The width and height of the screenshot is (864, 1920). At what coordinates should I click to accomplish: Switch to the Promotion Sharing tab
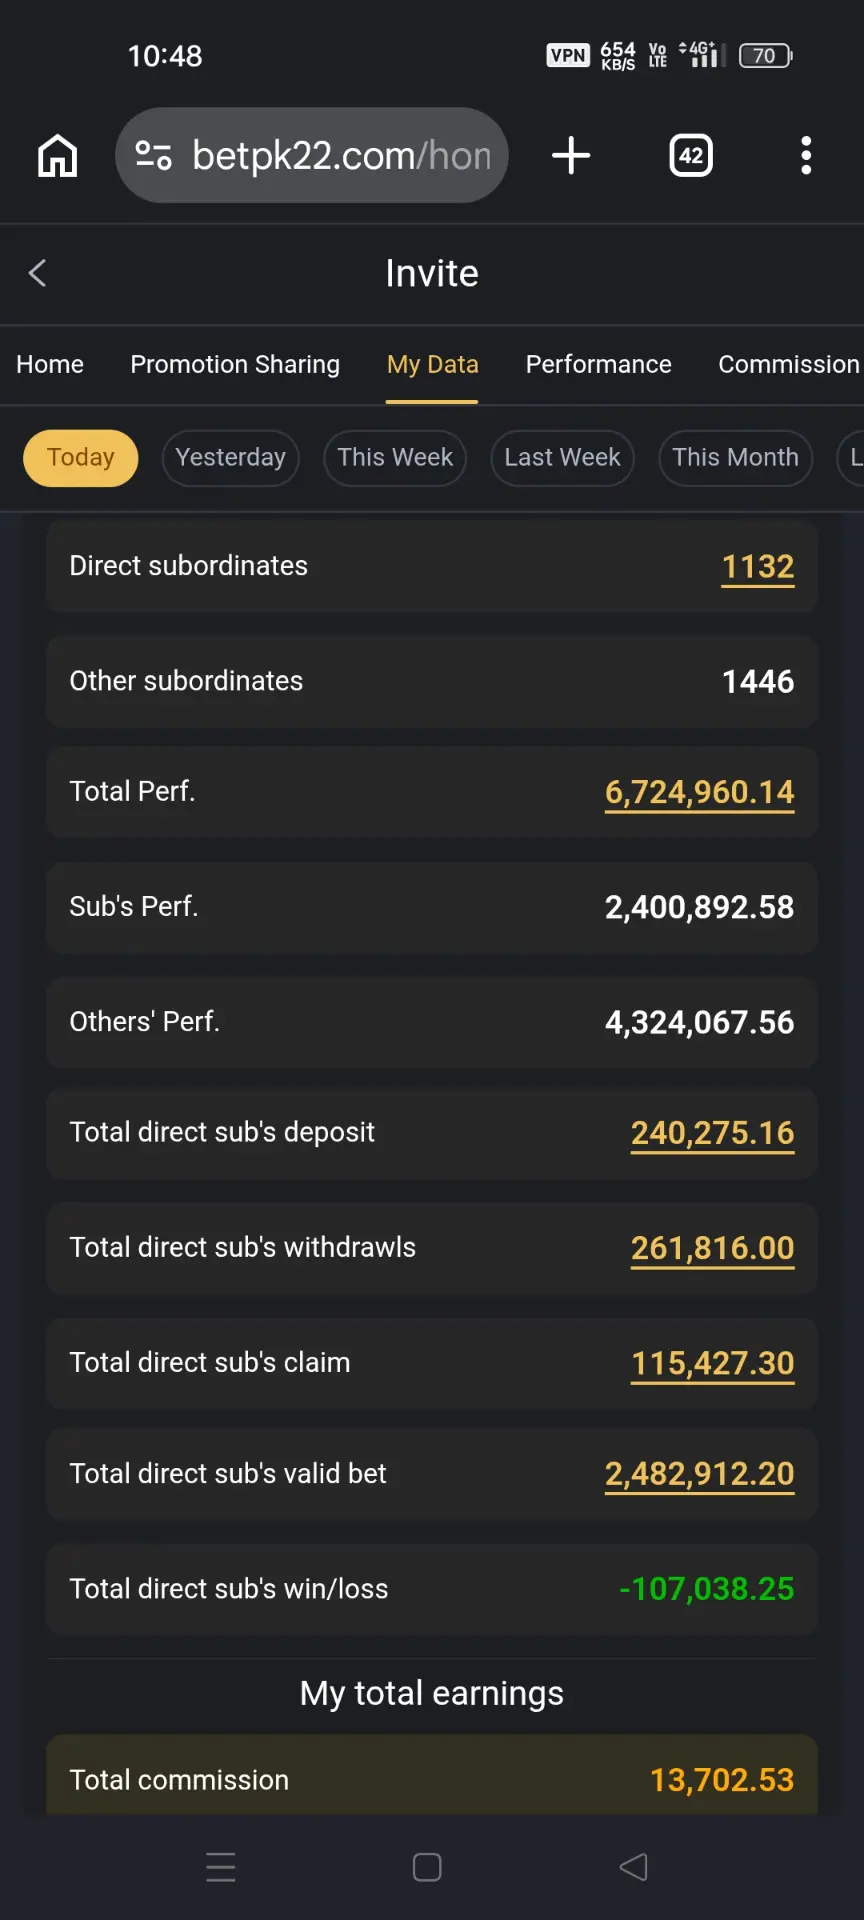tap(235, 365)
